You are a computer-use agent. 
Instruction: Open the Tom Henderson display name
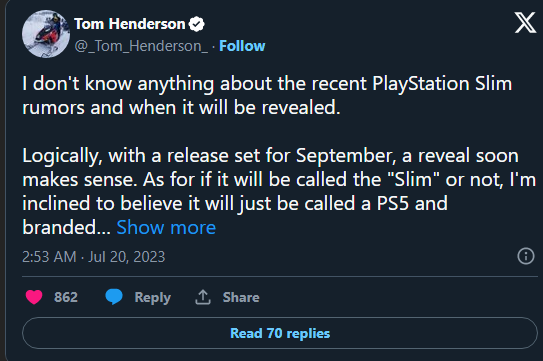[130, 24]
